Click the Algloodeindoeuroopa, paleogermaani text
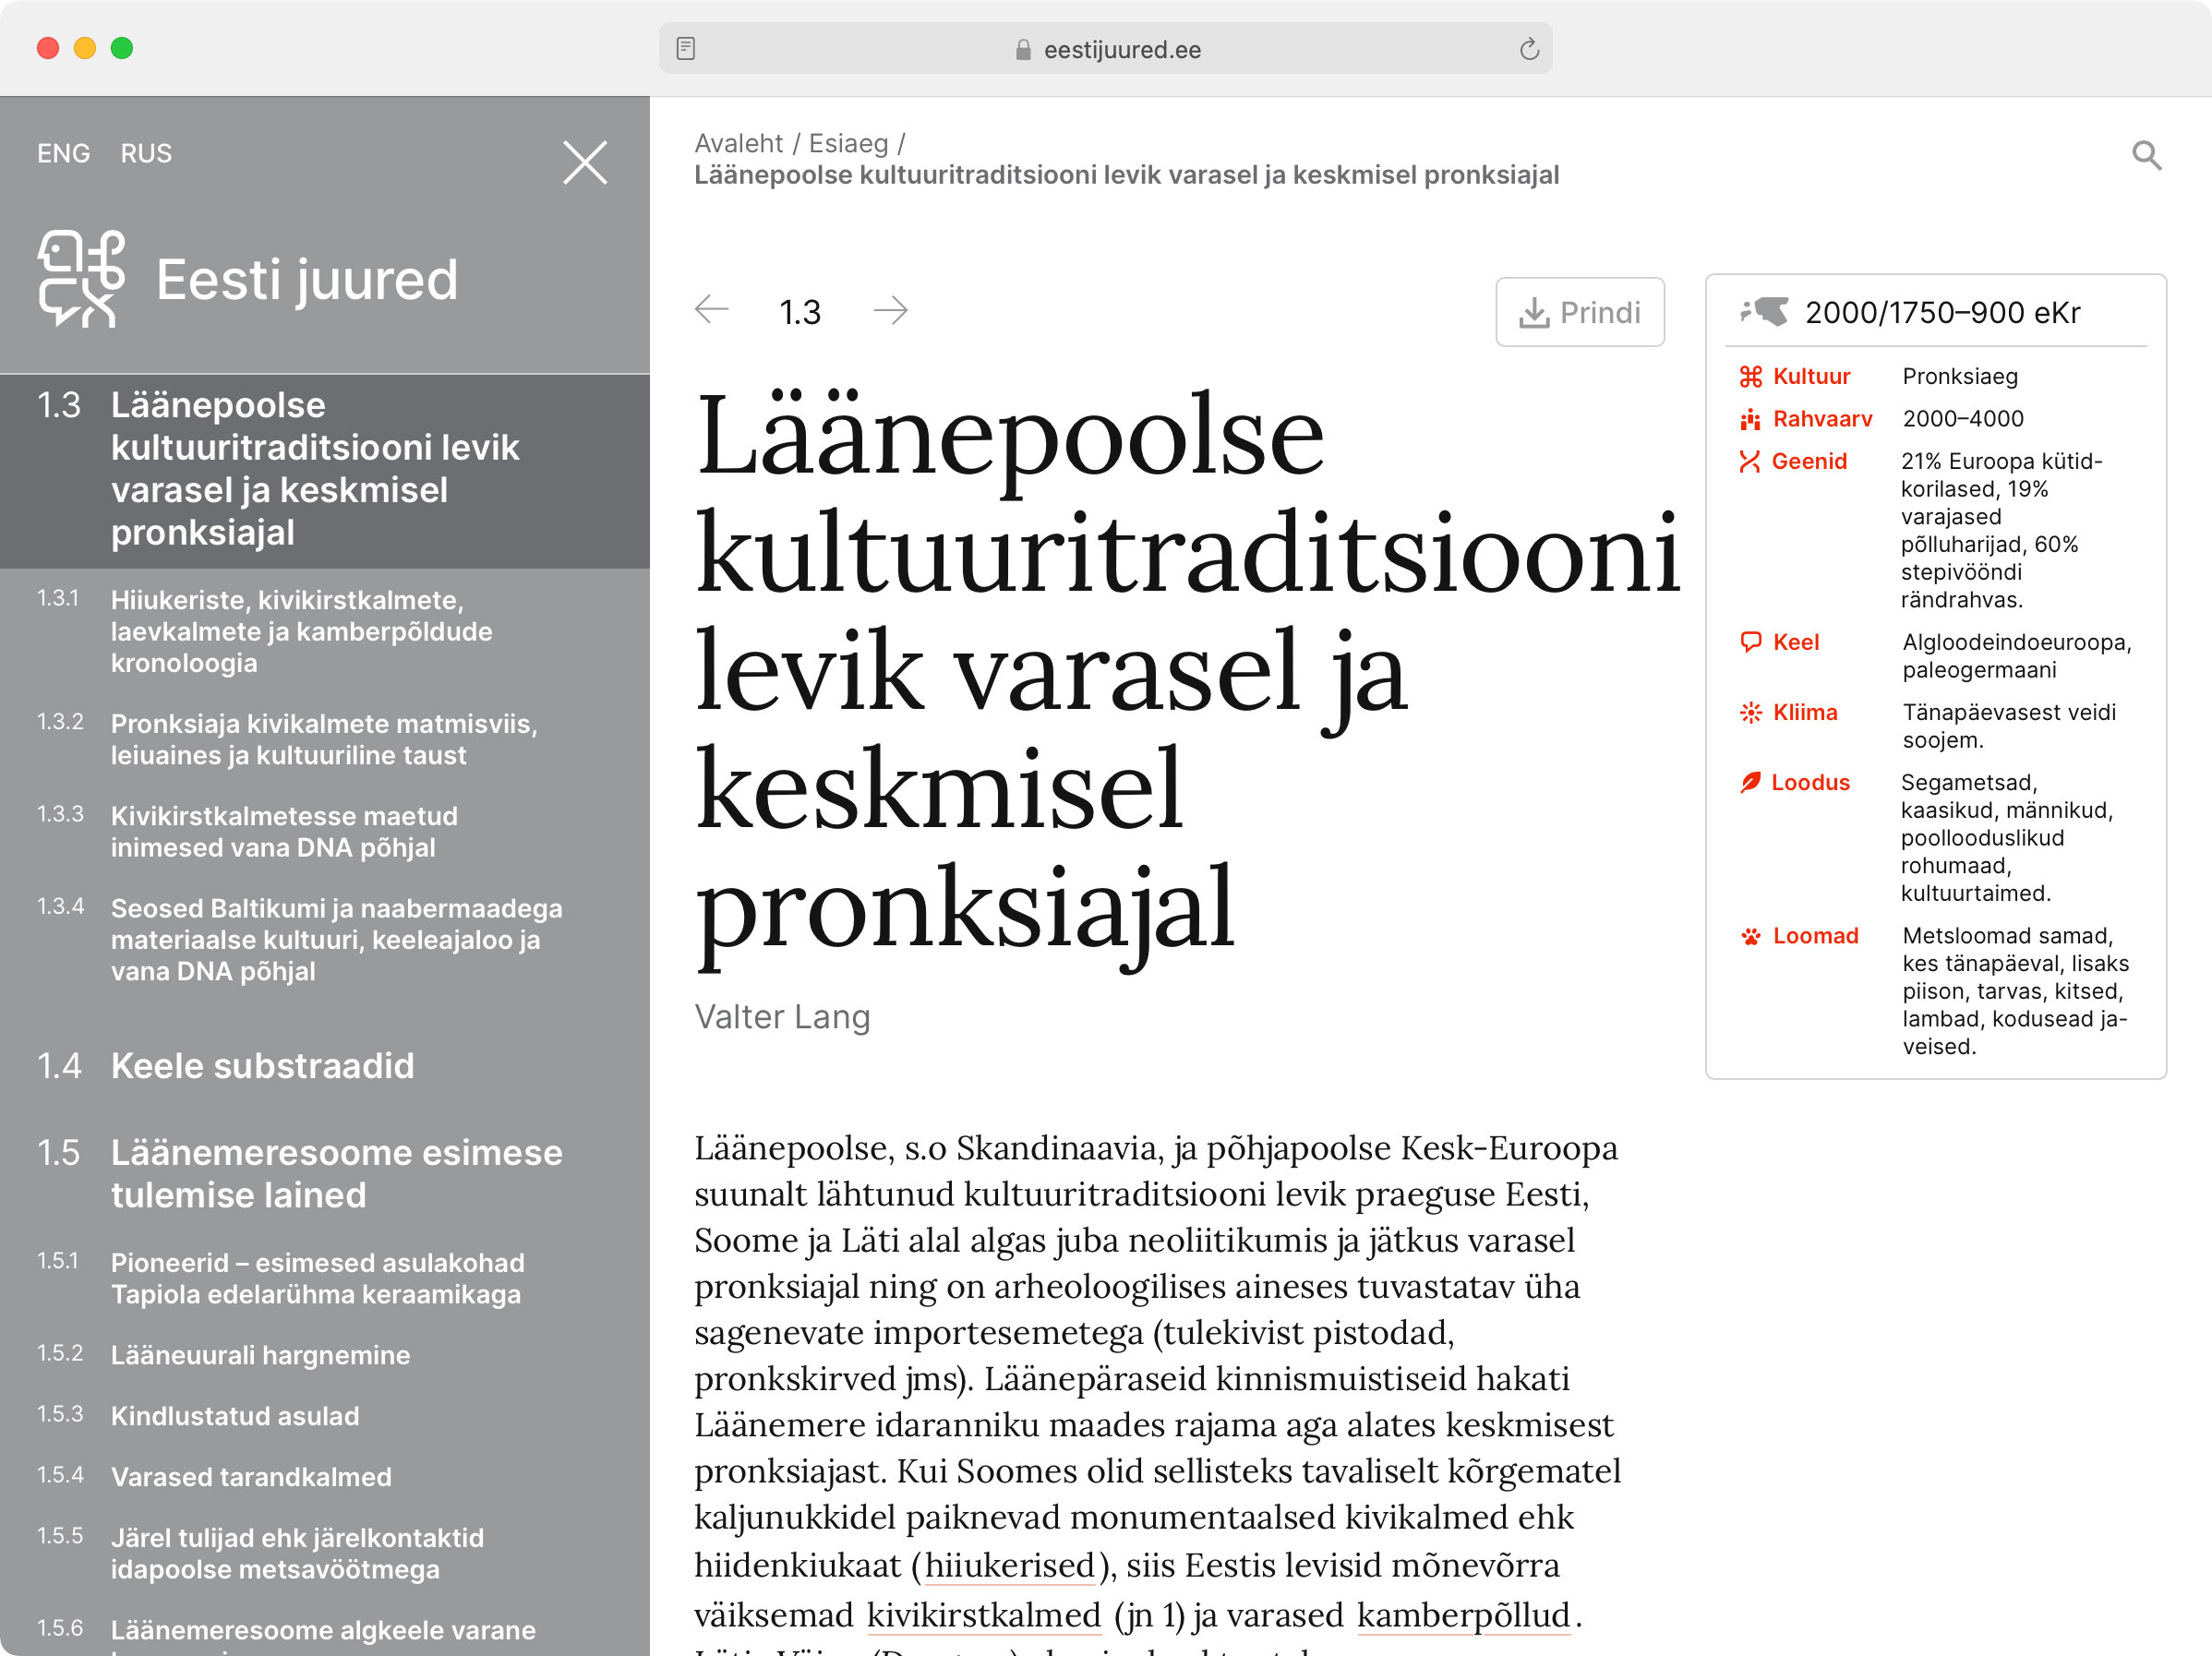 tap(2017, 656)
